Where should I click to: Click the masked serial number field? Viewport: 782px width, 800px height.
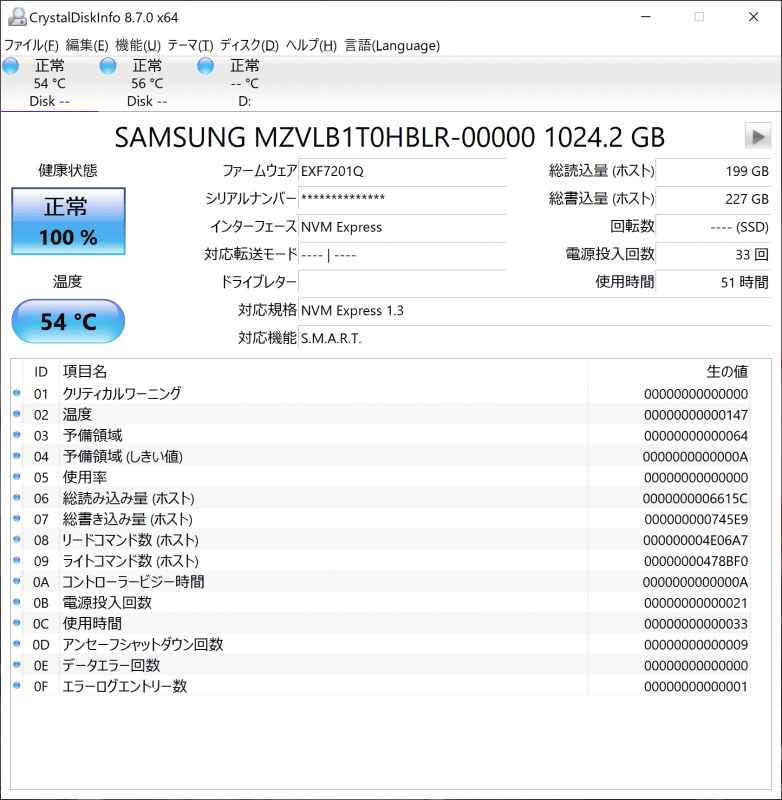point(402,198)
